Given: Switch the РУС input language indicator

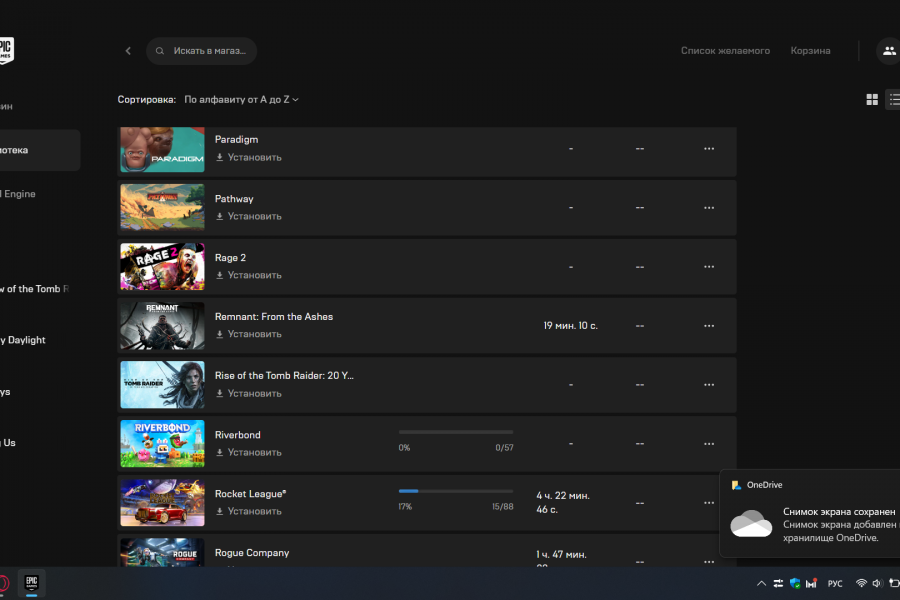Looking at the screenshot, I should point(835,584).
